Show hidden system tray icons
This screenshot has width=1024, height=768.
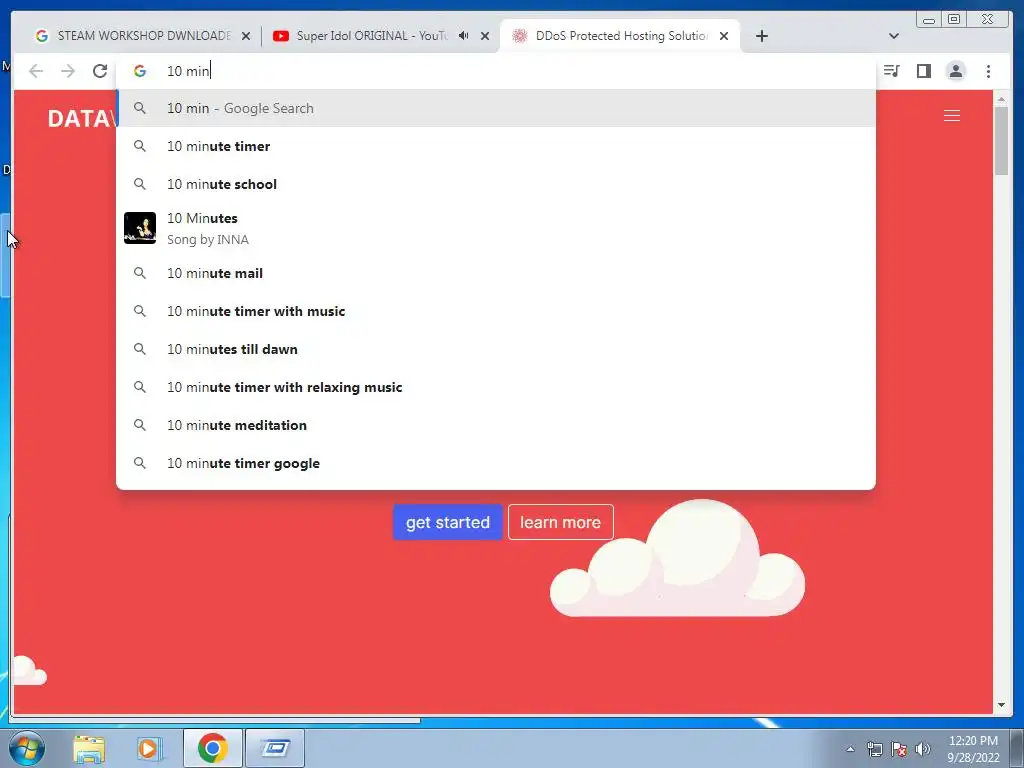tap(850, 749)
